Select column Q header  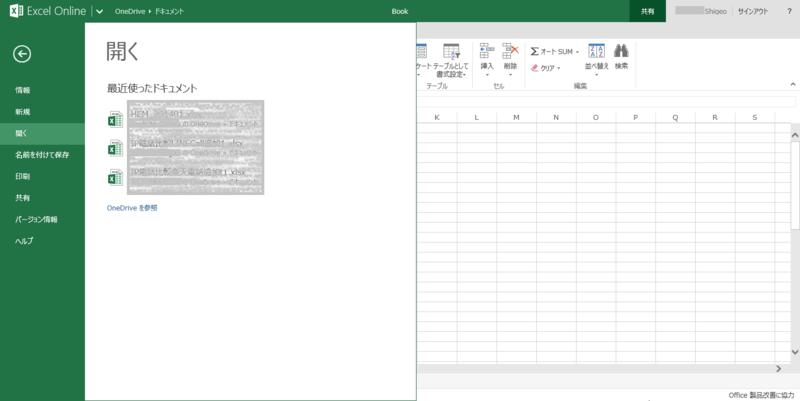[675, 118]
